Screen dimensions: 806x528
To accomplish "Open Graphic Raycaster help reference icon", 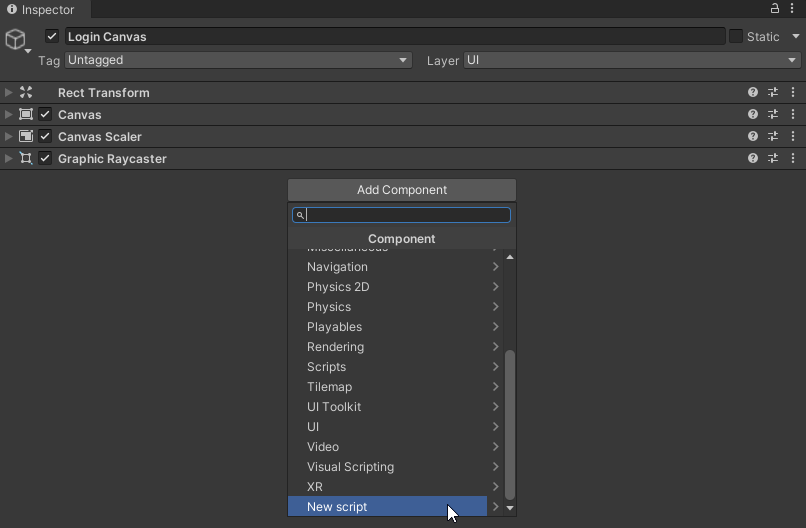I will (x=753, y=158).
